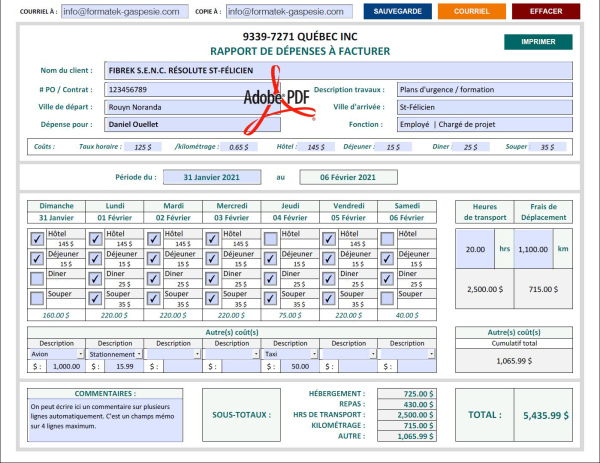
Task: Open the Avion description dropdown
Action: (80, 354)
